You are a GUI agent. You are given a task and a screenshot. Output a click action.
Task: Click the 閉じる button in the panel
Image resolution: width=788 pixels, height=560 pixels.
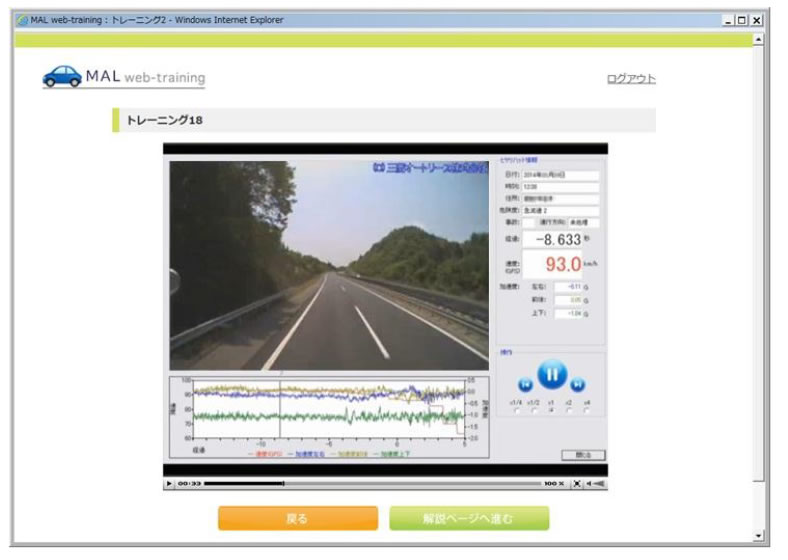(x=582, y=455)
